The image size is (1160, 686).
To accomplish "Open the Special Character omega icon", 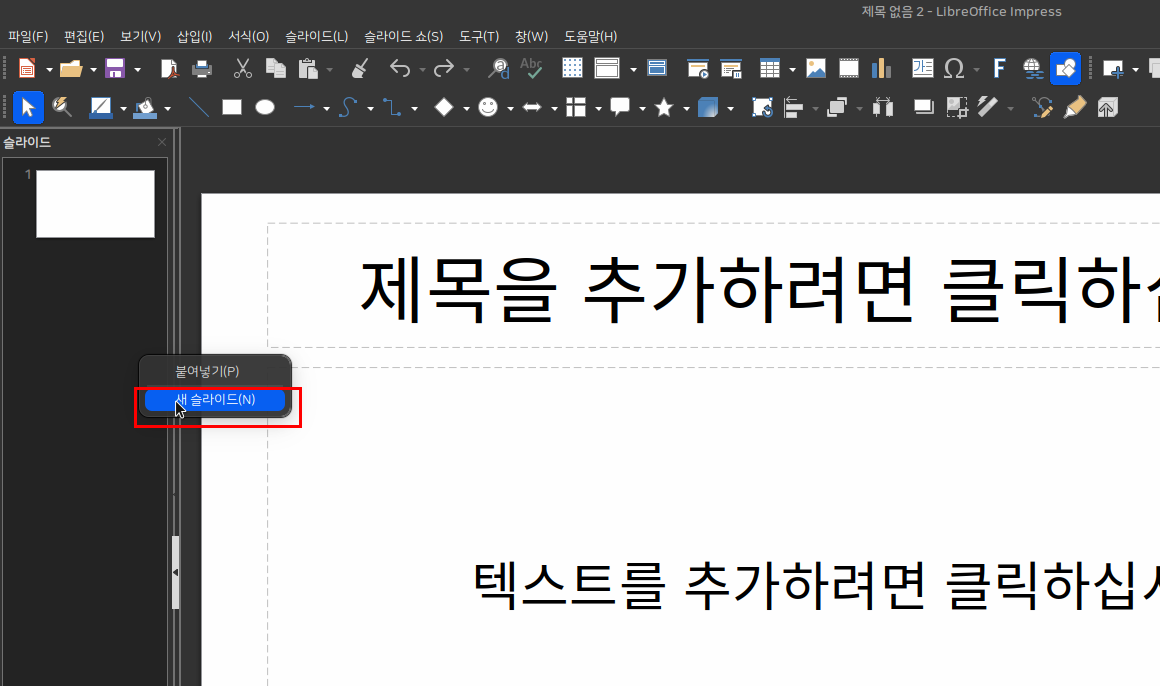I will coord(954,69).
